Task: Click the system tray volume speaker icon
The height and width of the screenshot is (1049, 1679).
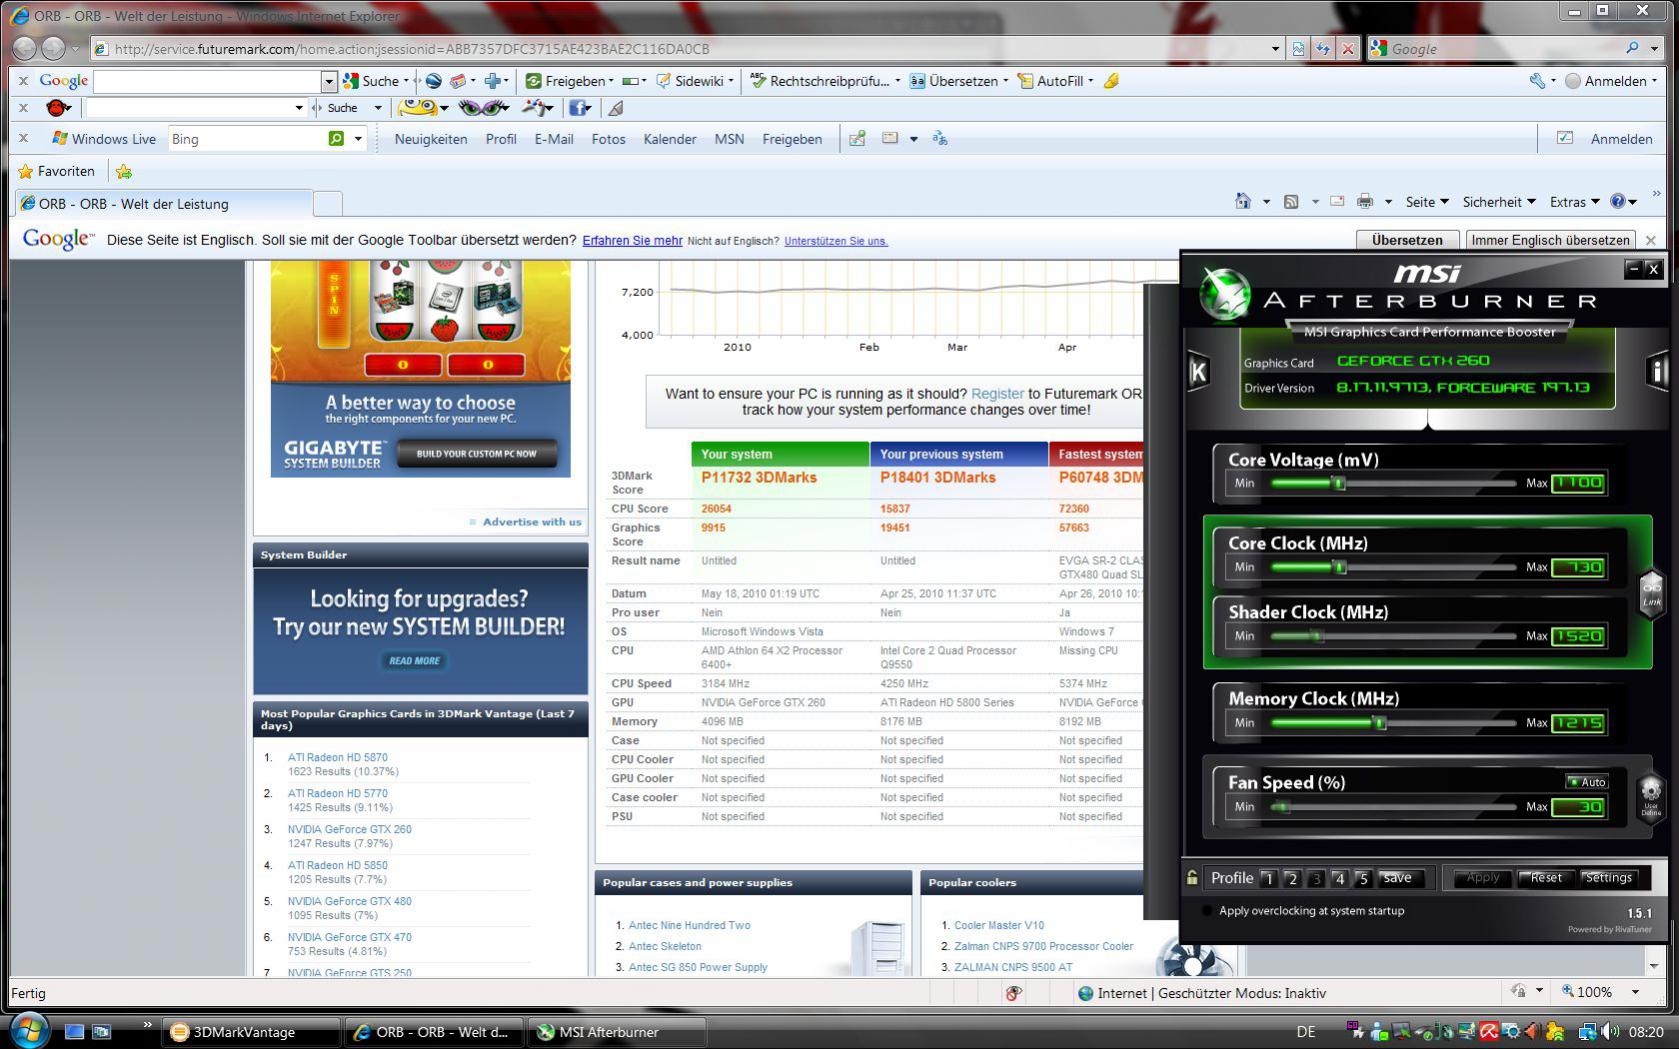Action: click(x=1610, y=1032)
